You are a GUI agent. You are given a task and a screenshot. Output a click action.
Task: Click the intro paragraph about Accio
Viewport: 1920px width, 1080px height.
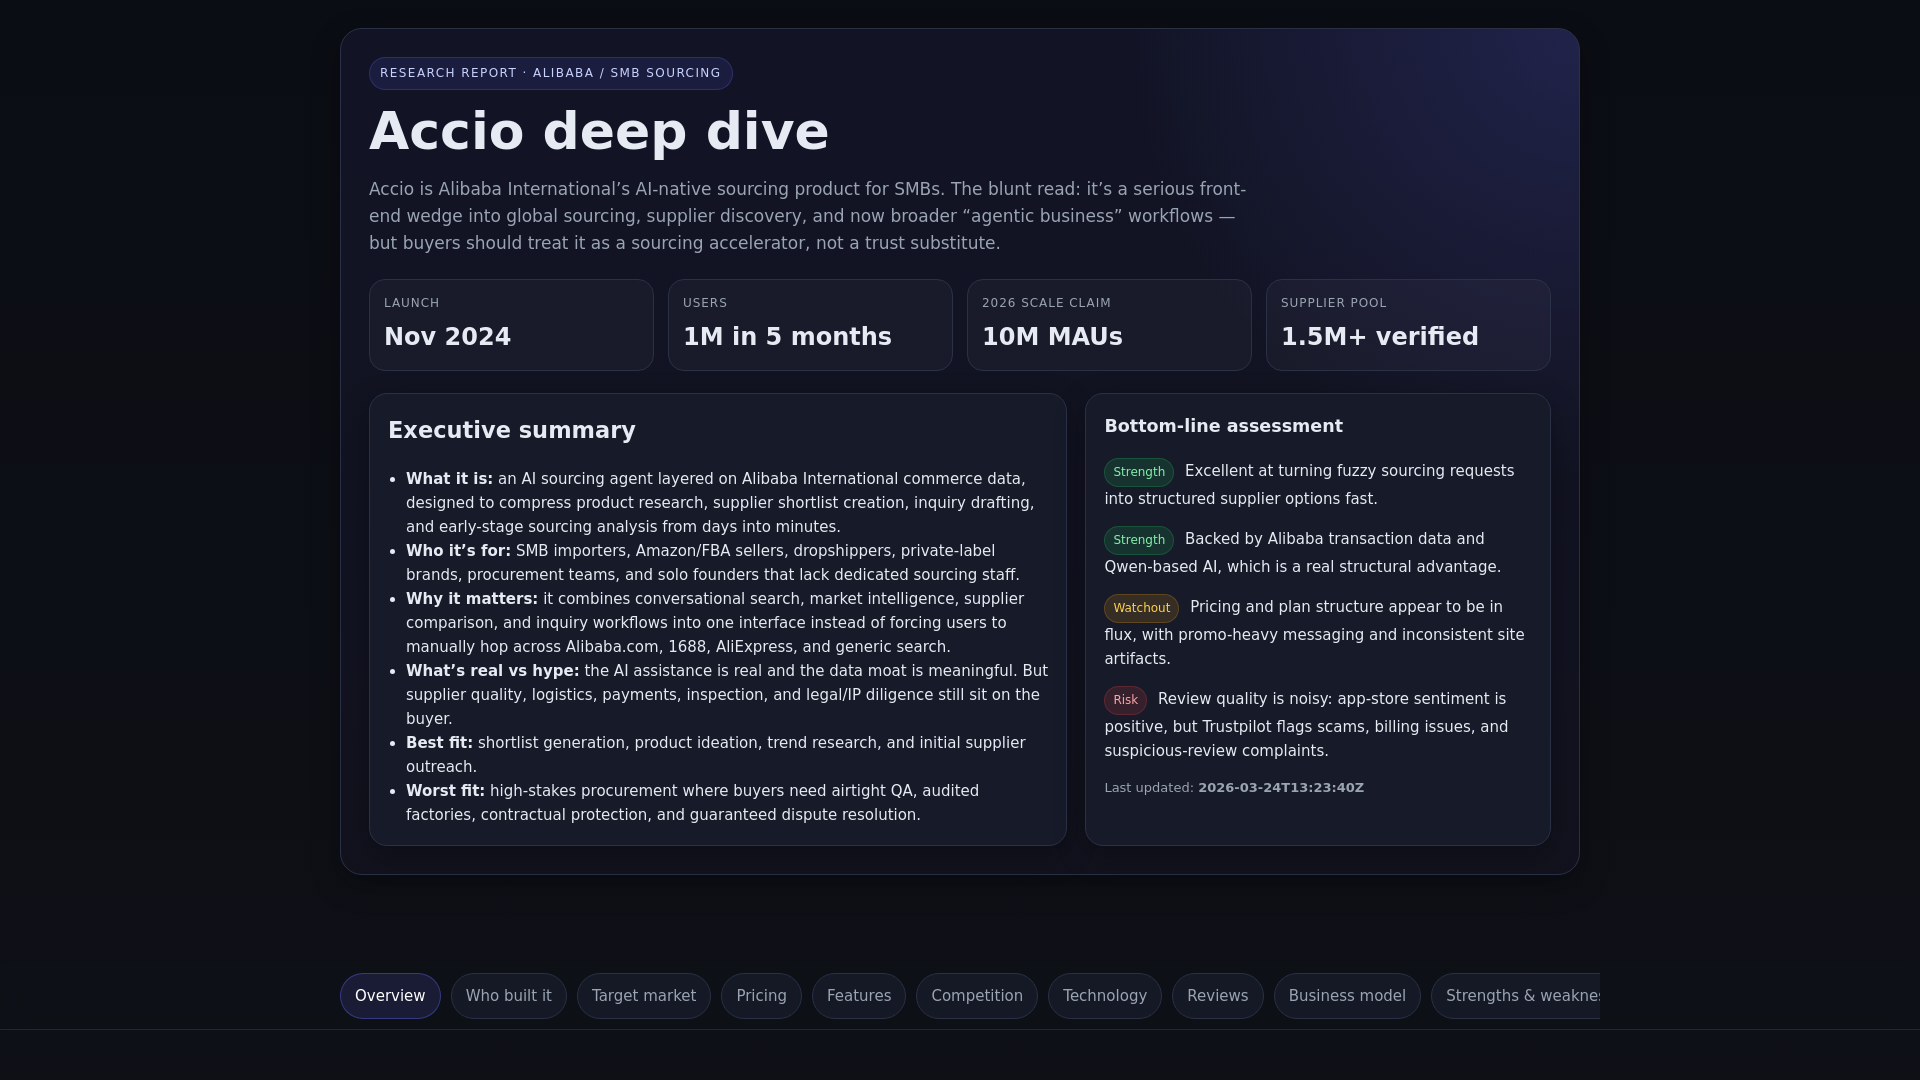[x=808, y=216]
